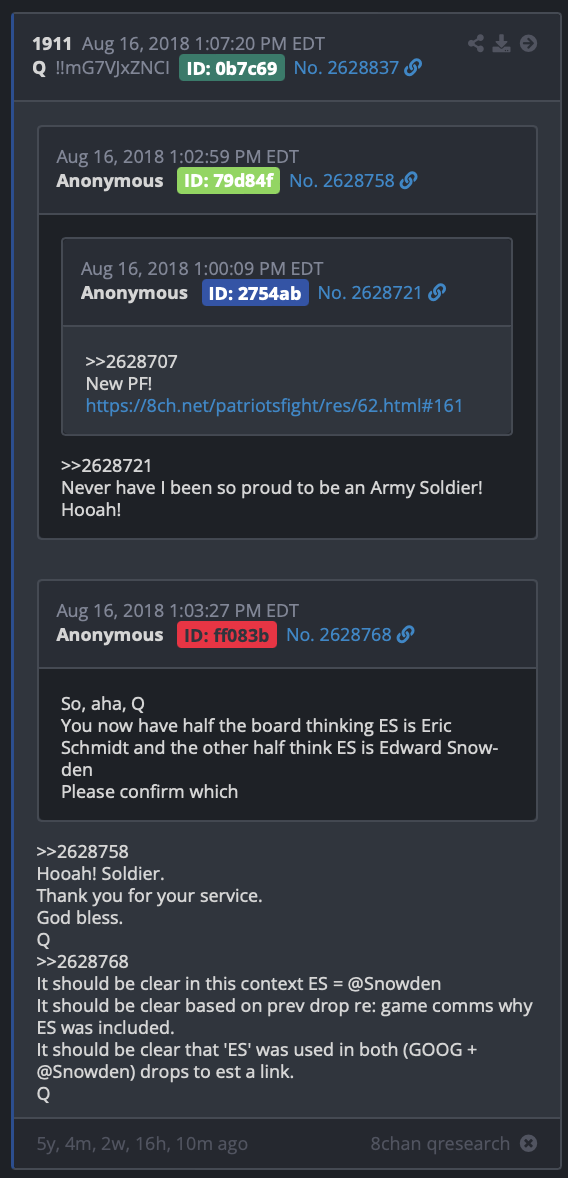Click the red ID: ff083b badge
The width and height of the screenshot is (568, 1178).
[x=227, y=635]
